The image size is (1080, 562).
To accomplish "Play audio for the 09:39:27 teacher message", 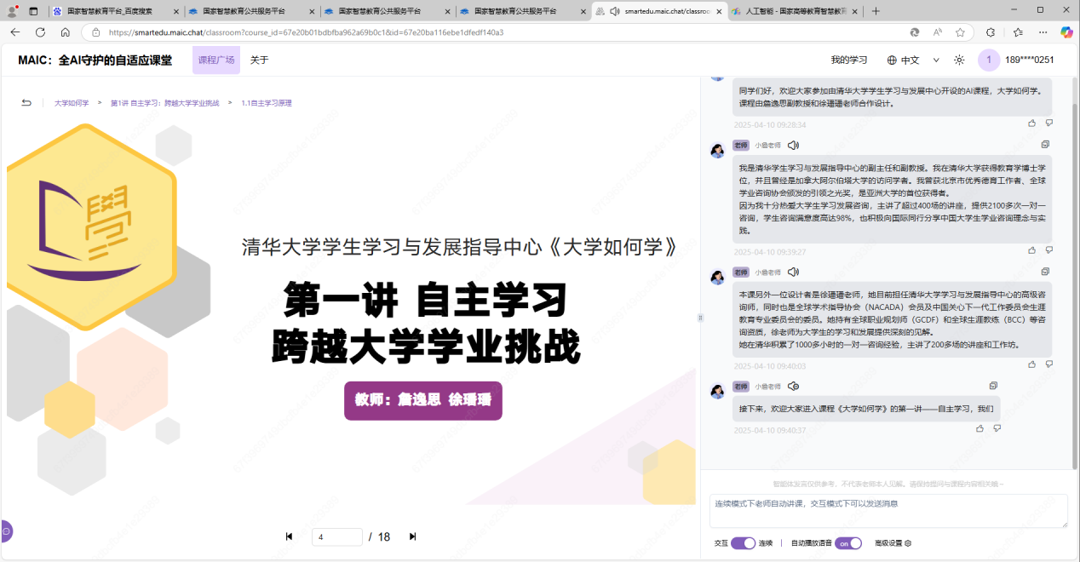I will point(793,145).
